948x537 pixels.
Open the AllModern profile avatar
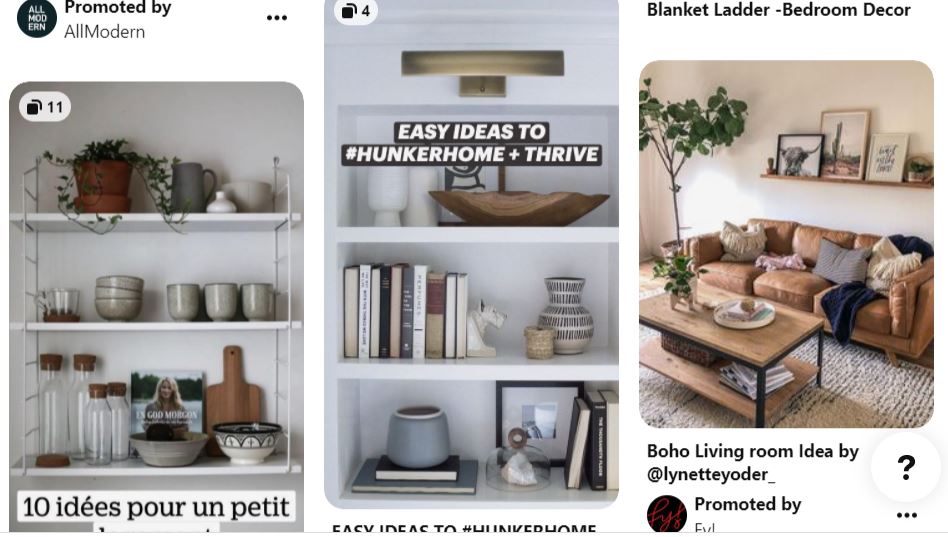coord(37,18)
